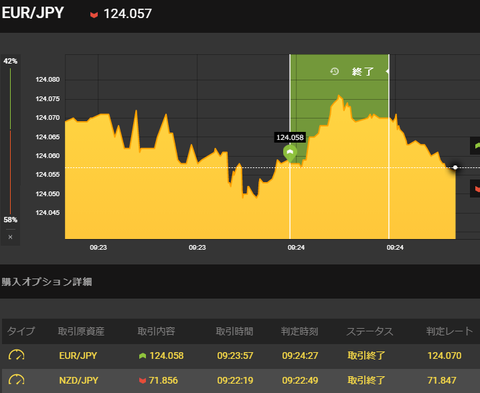
Task: Click the trade time 09:22:19
Action: (235, 380)
